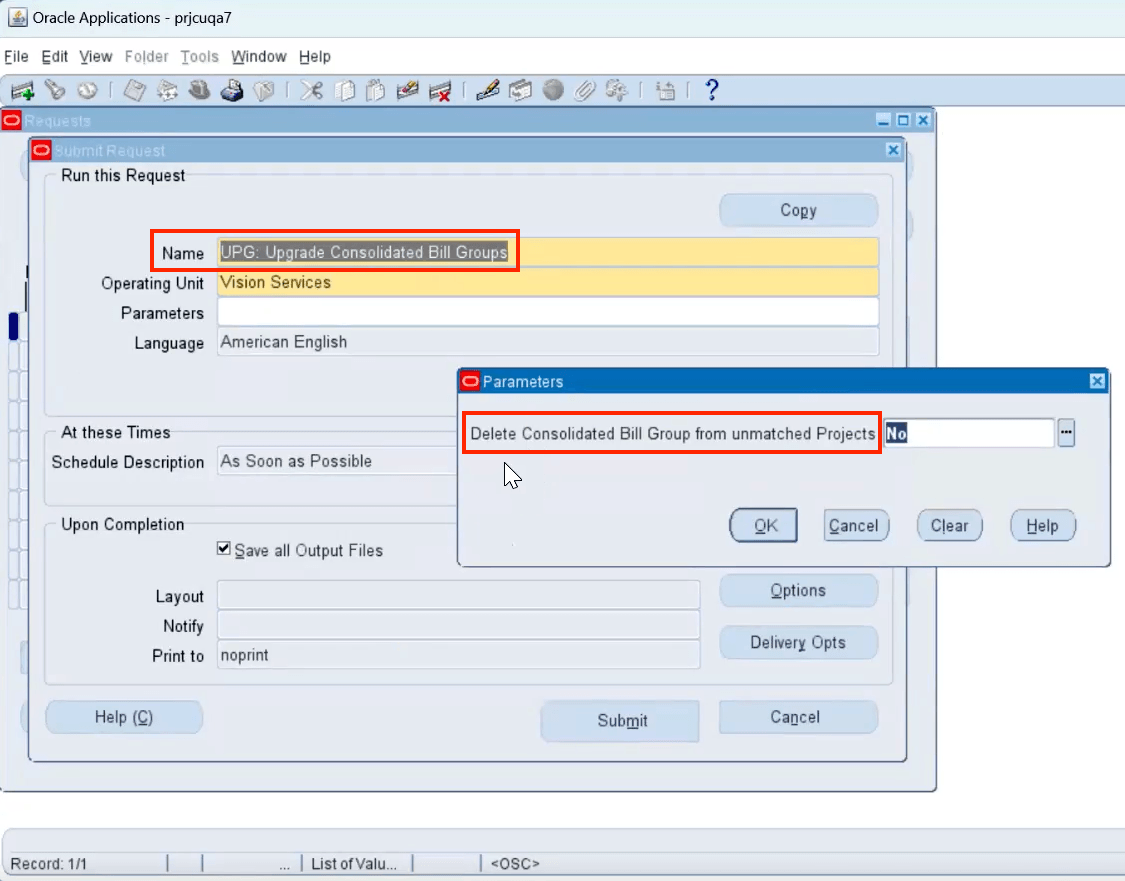Open the Folder menu
Screen dimensions: 1125x881
[x=146, y=57]
